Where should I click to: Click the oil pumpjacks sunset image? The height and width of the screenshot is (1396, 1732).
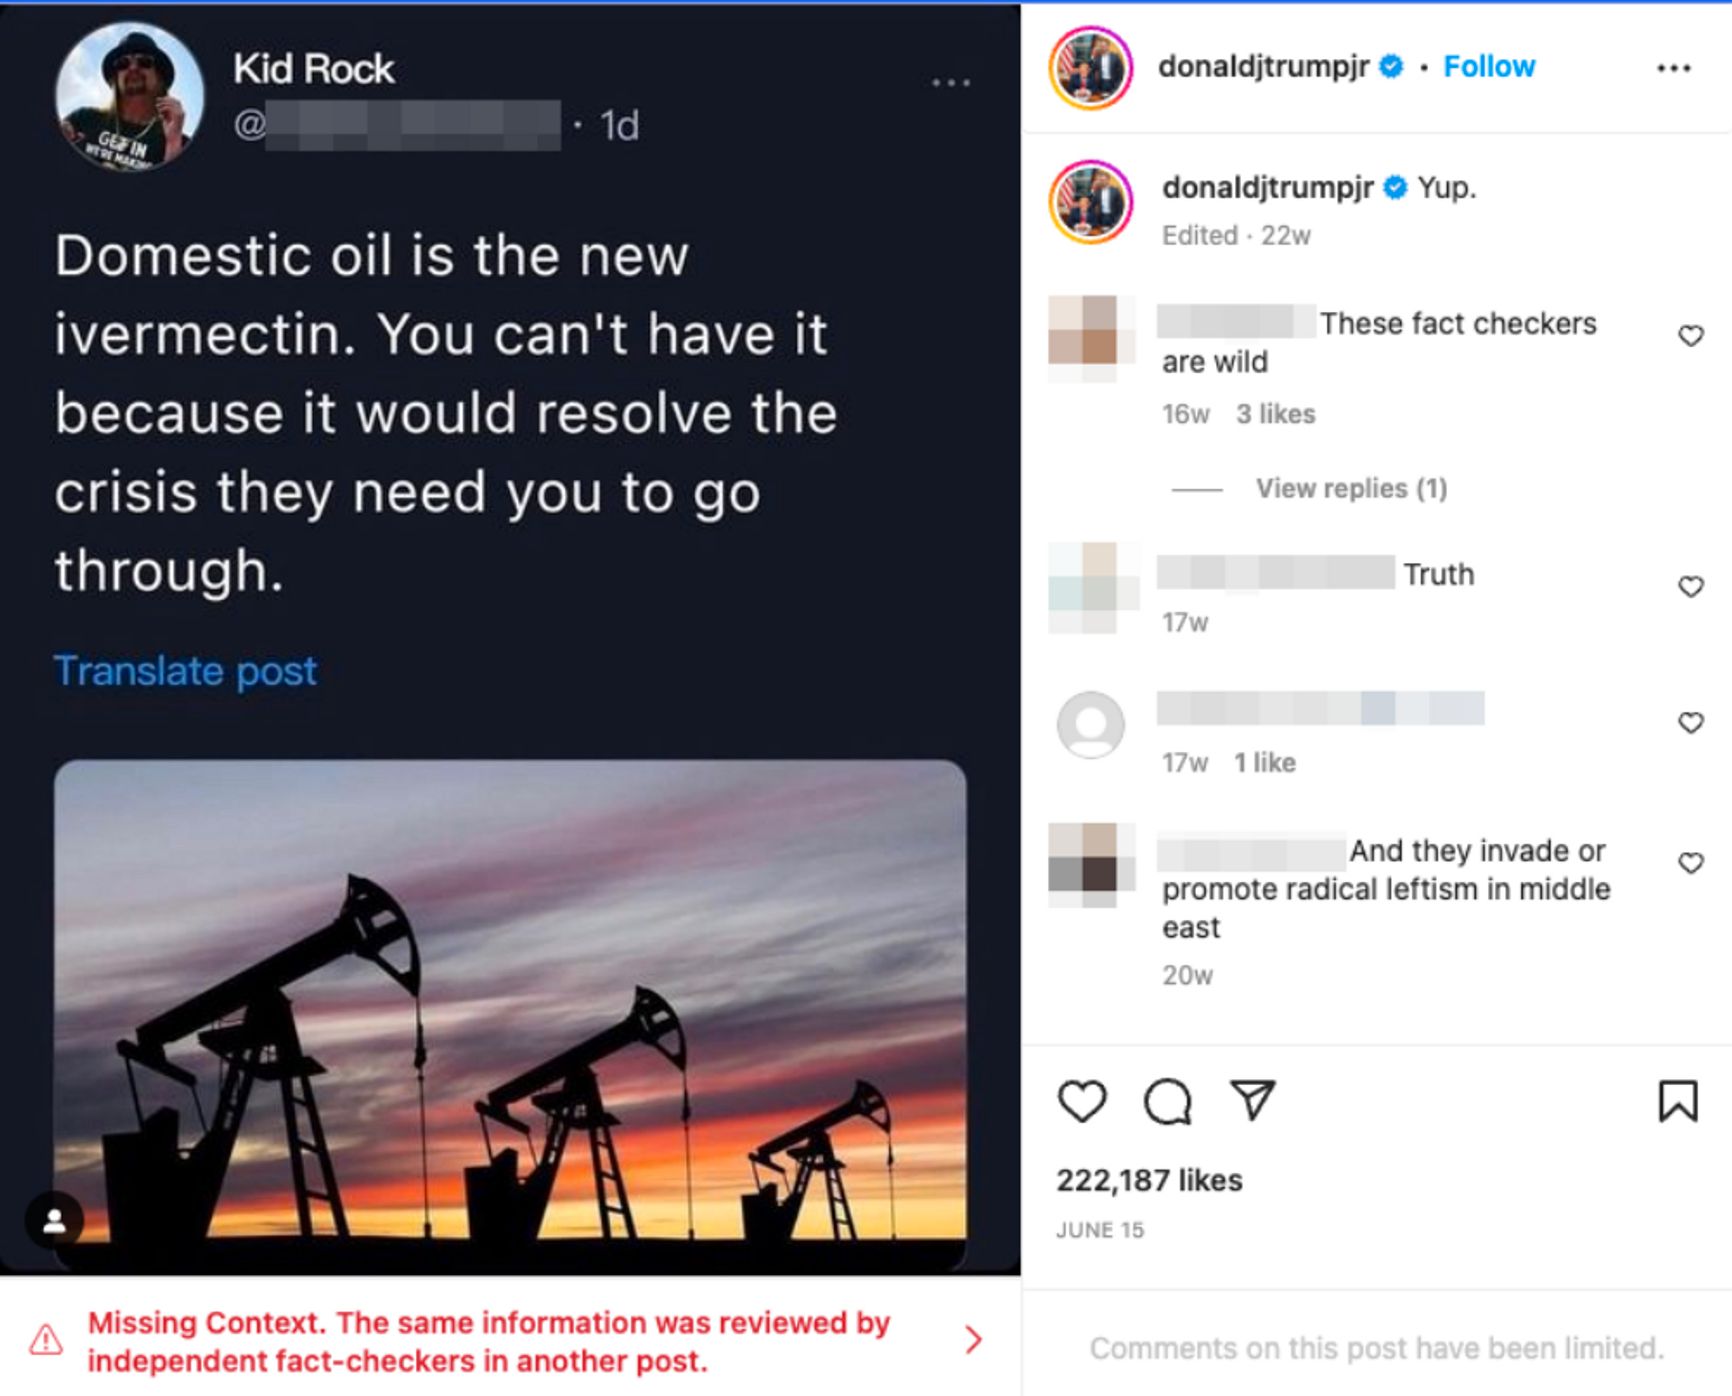coord(510,1010)
